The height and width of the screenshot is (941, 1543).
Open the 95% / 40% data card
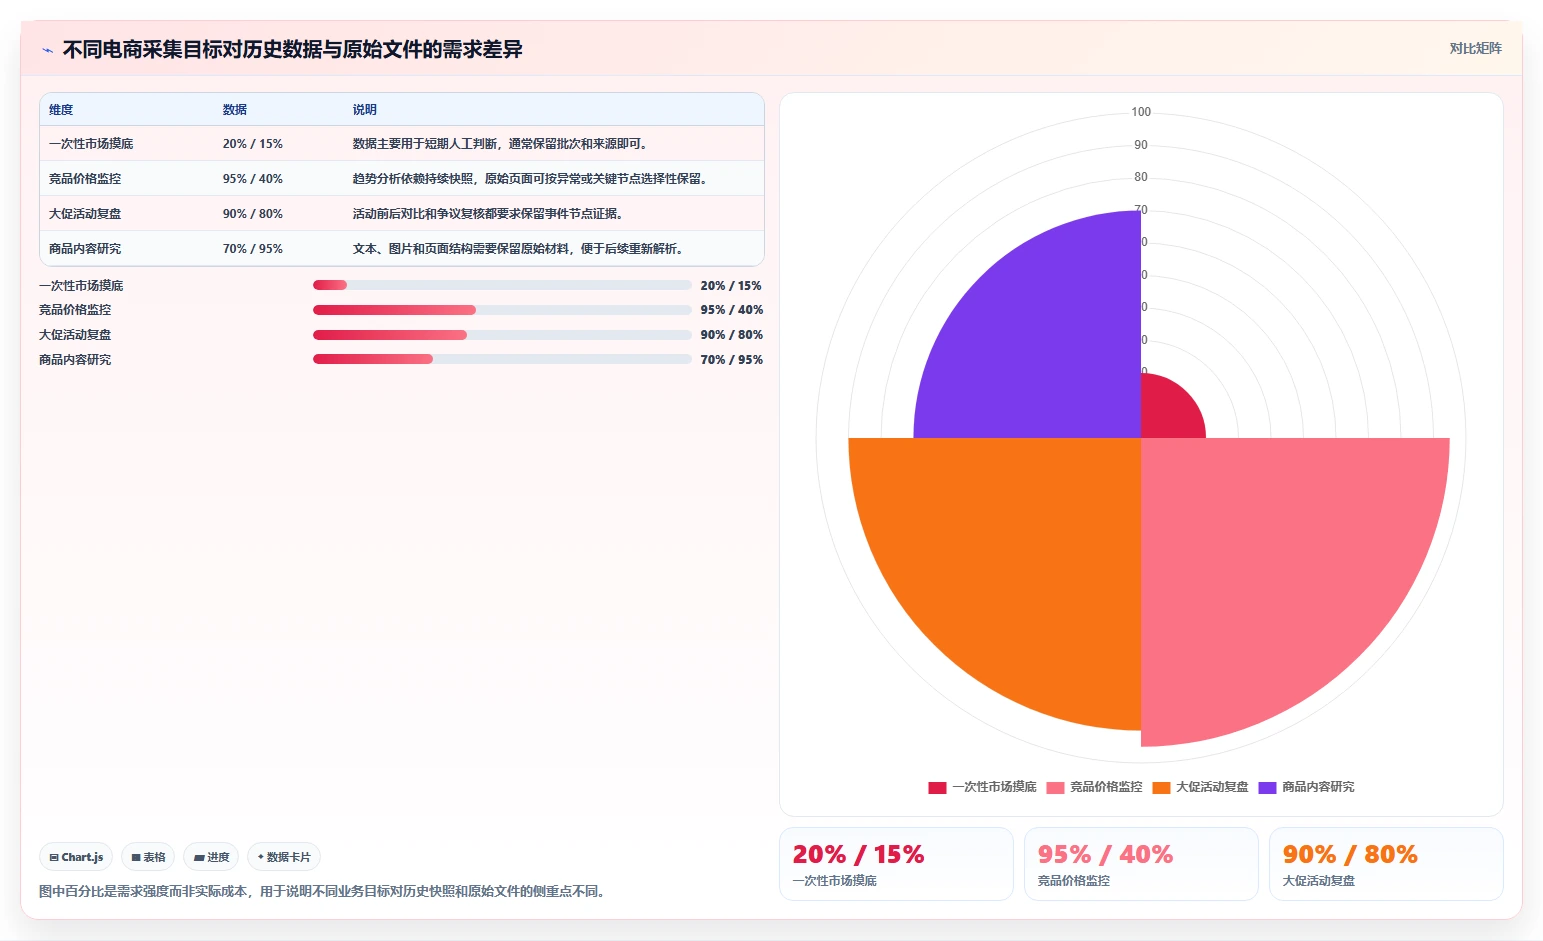point(1141,864)
